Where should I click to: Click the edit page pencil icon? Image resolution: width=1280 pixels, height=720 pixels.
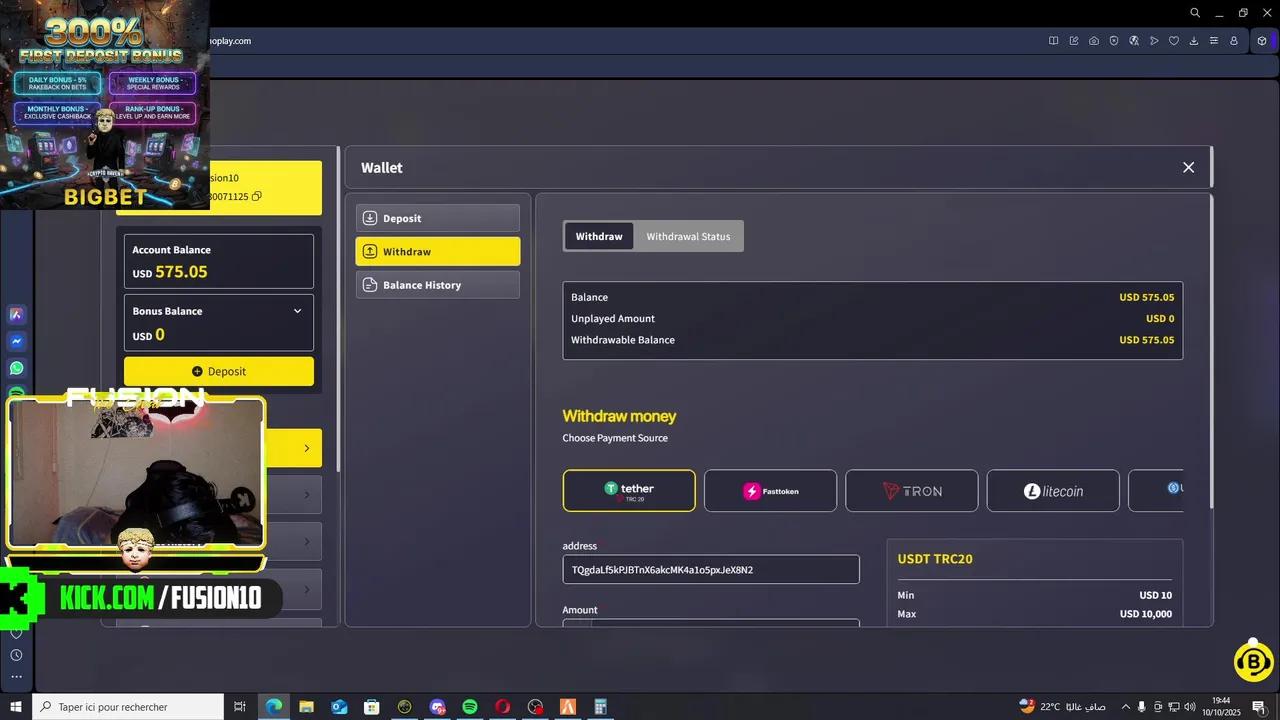1074,41
